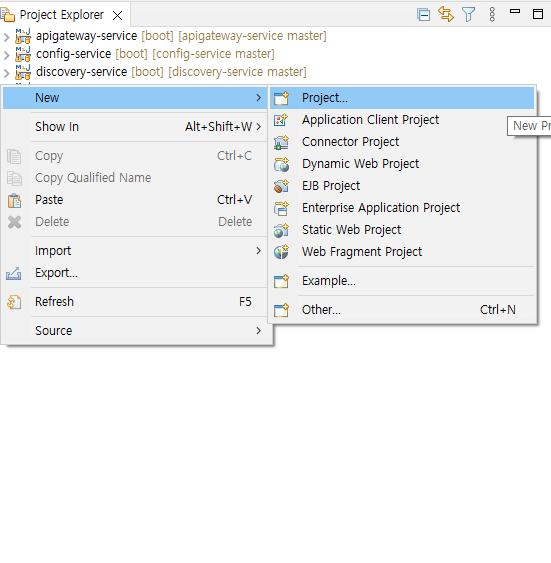The image size is (551, 563).
Task: Click the Enterprise Application Project icon
Action: click(x=281, y=208)
